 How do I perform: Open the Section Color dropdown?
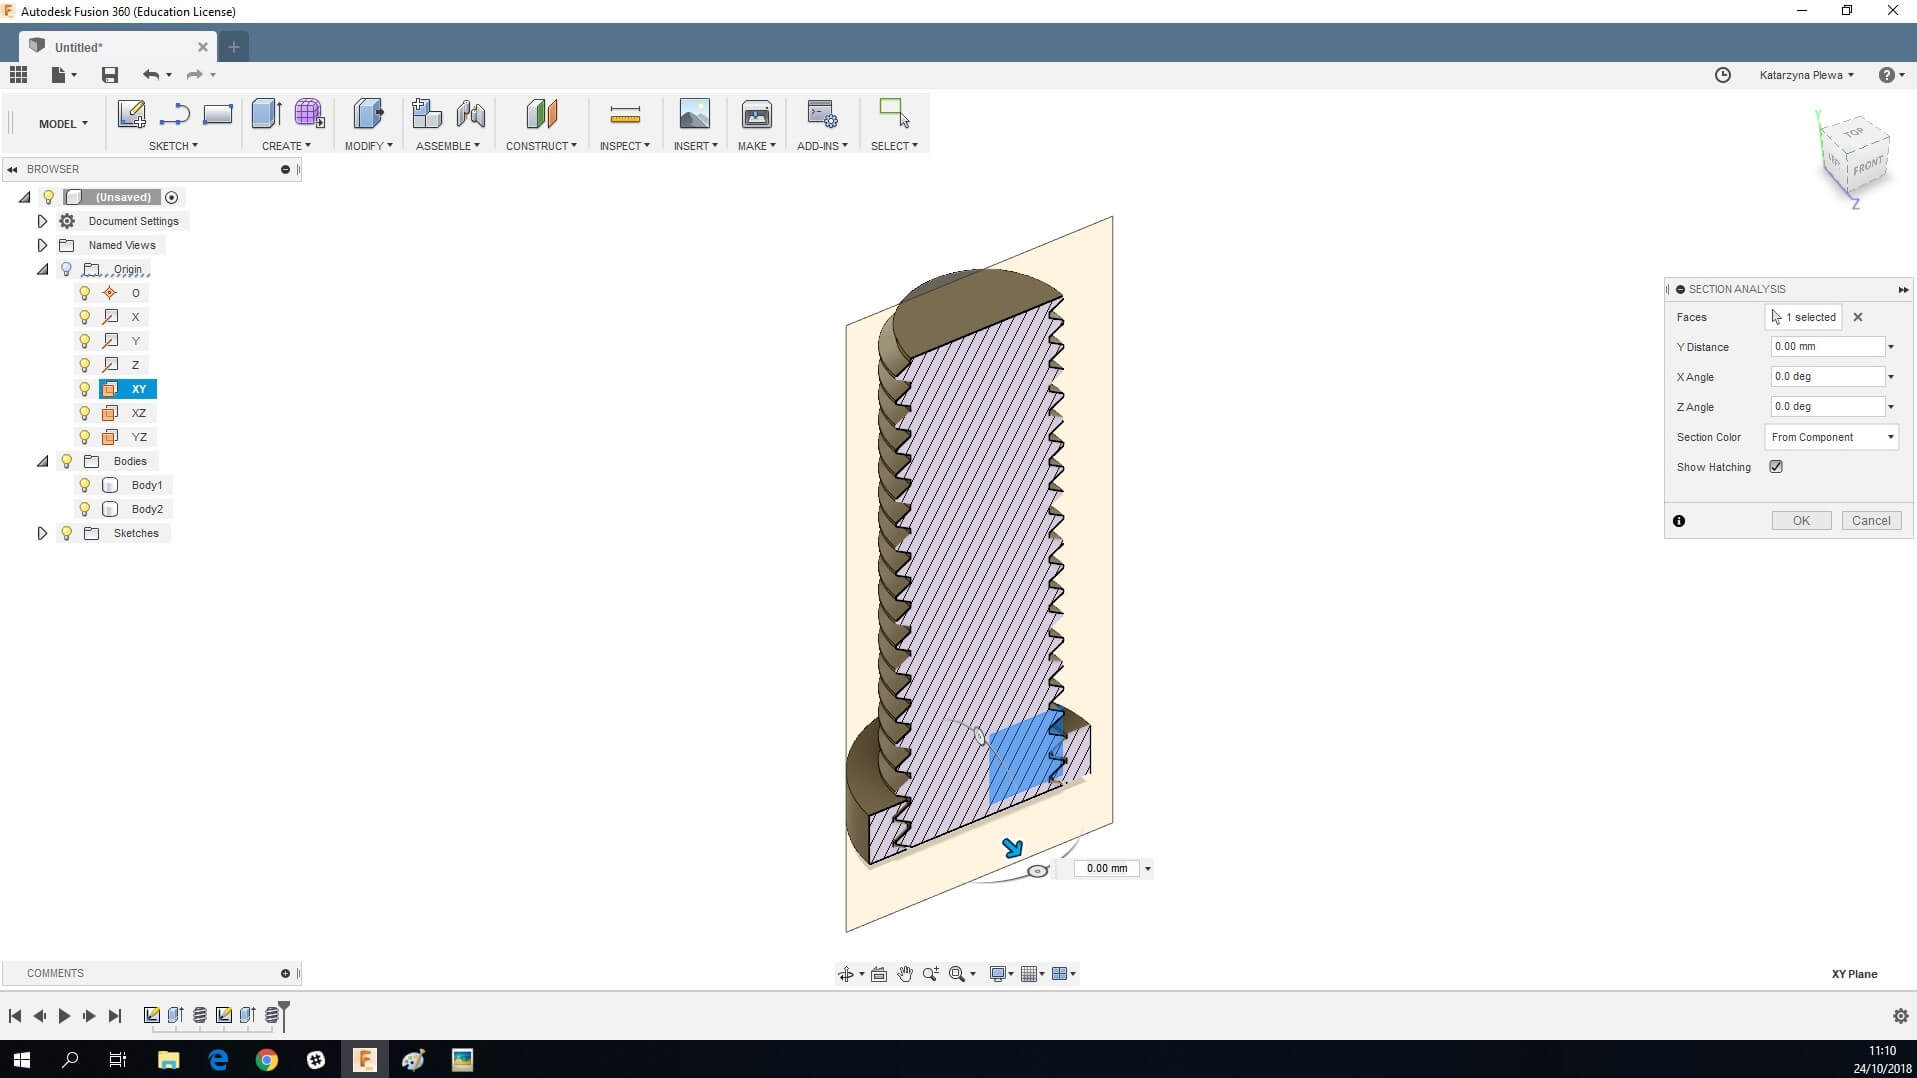click(1831, 437)
